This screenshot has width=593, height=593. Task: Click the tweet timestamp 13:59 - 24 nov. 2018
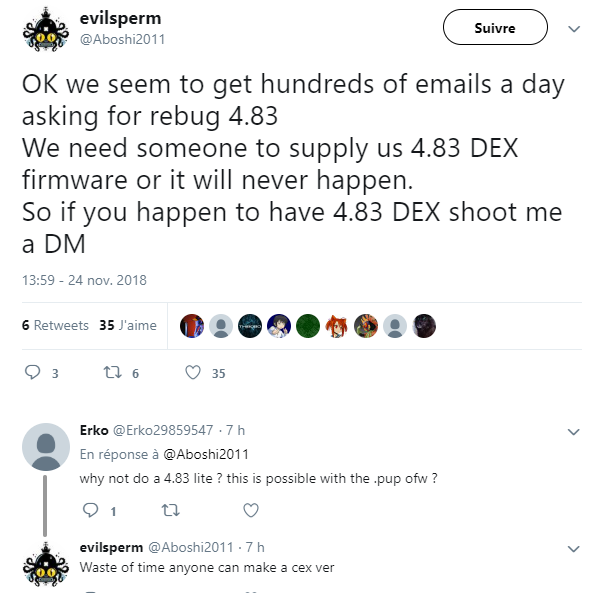(84, 280)
